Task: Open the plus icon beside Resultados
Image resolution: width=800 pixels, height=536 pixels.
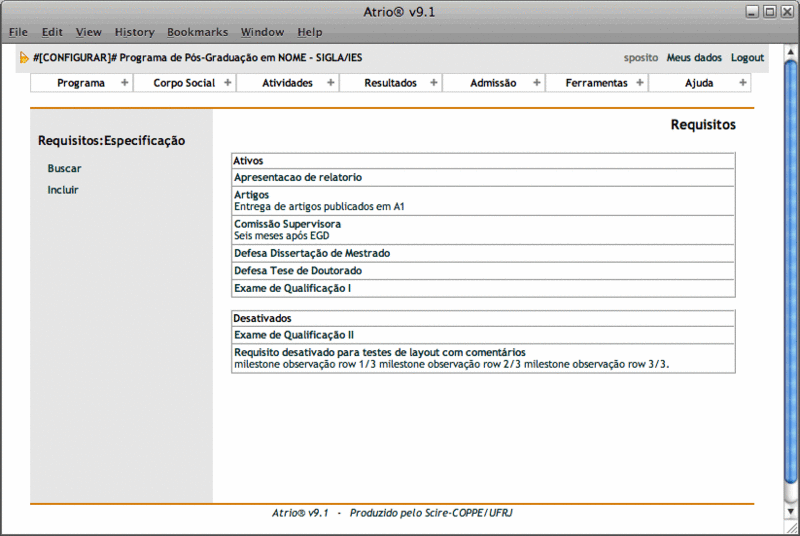Action: (433, 83)
